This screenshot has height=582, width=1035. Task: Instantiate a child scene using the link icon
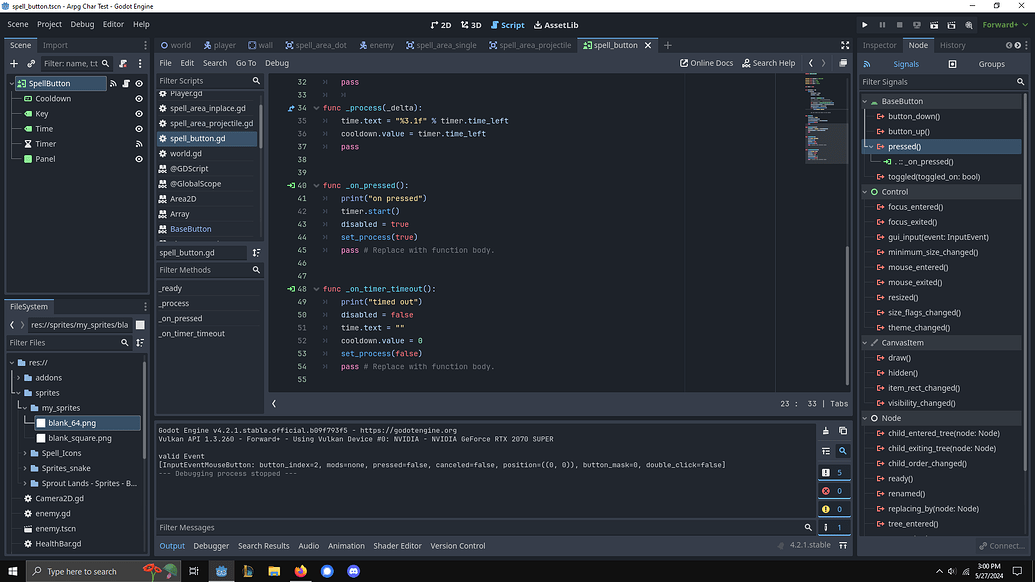point(30,63)
